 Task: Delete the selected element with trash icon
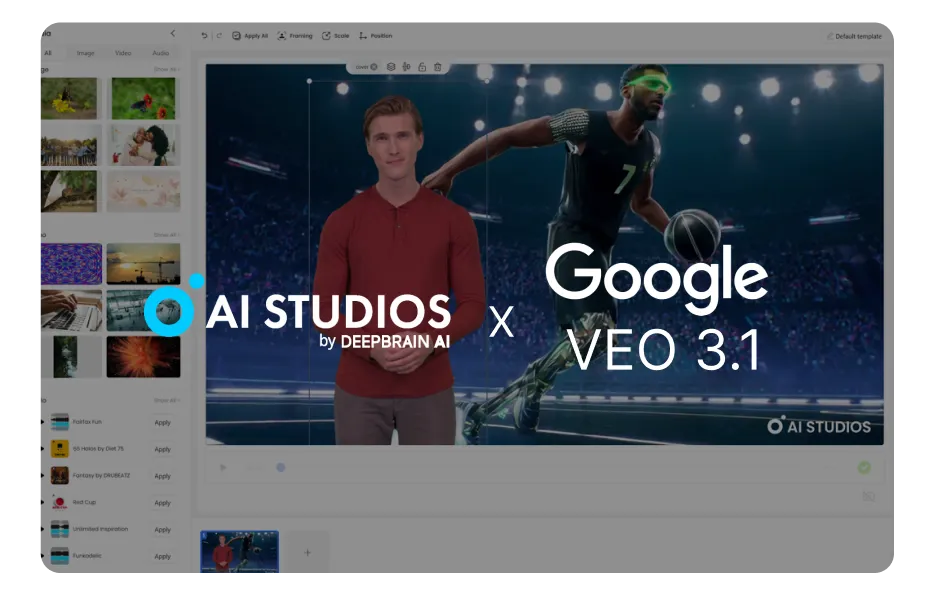pos(438,67)
